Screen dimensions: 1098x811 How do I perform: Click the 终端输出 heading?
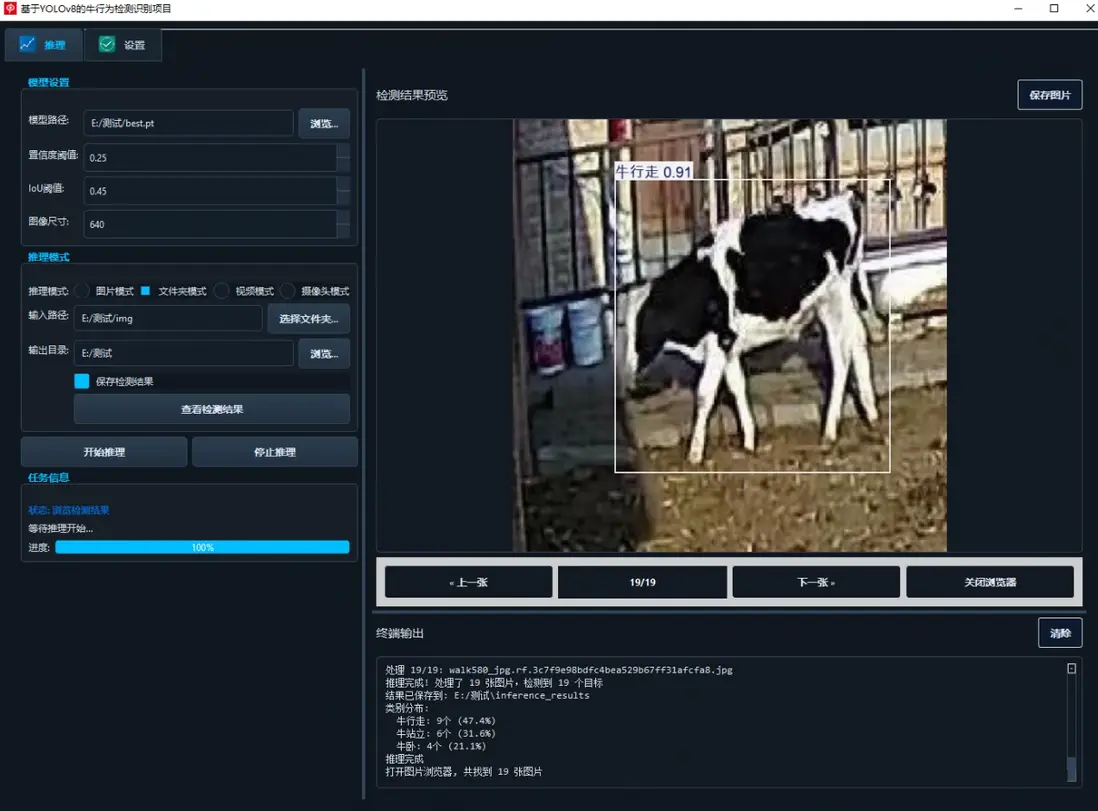pyautogui.click(x=400, y=633)
